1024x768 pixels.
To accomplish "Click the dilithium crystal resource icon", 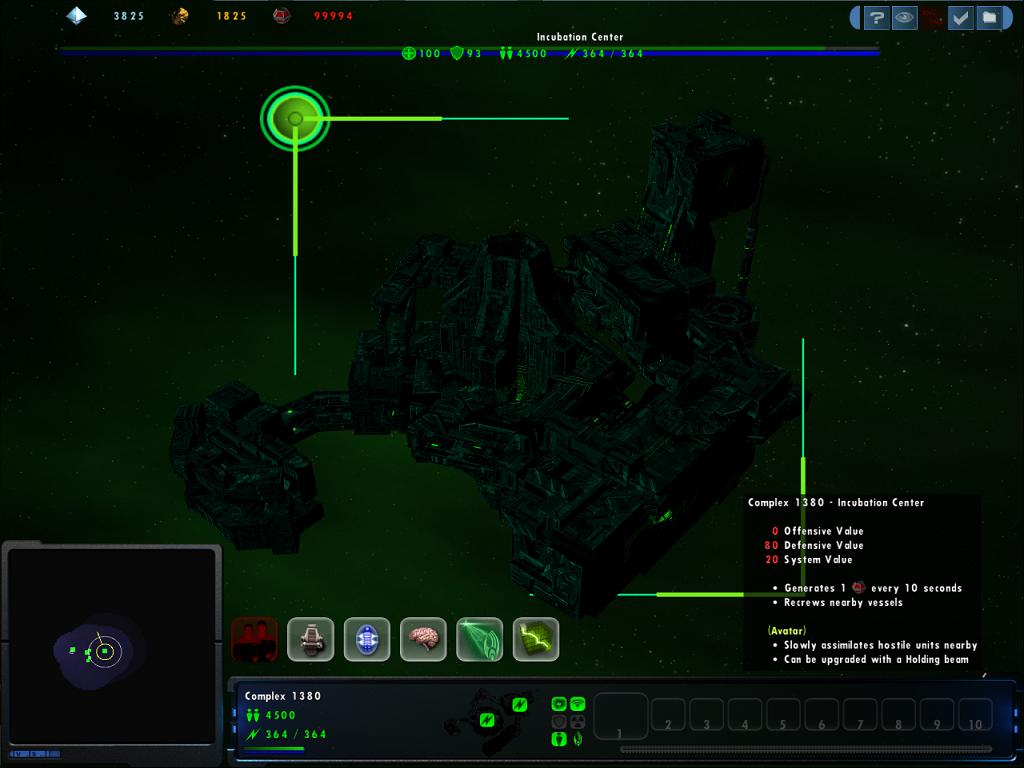I will (x=76, y=15).
